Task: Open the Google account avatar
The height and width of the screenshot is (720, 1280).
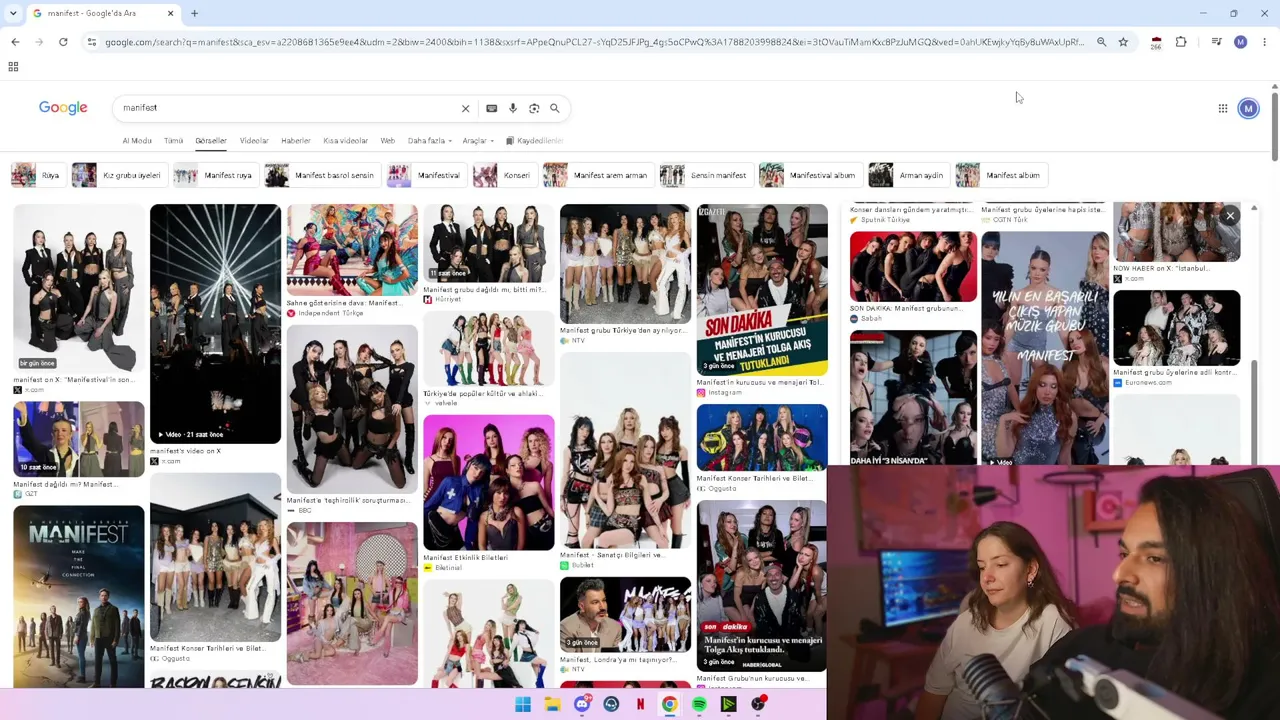Action: 1248,108
